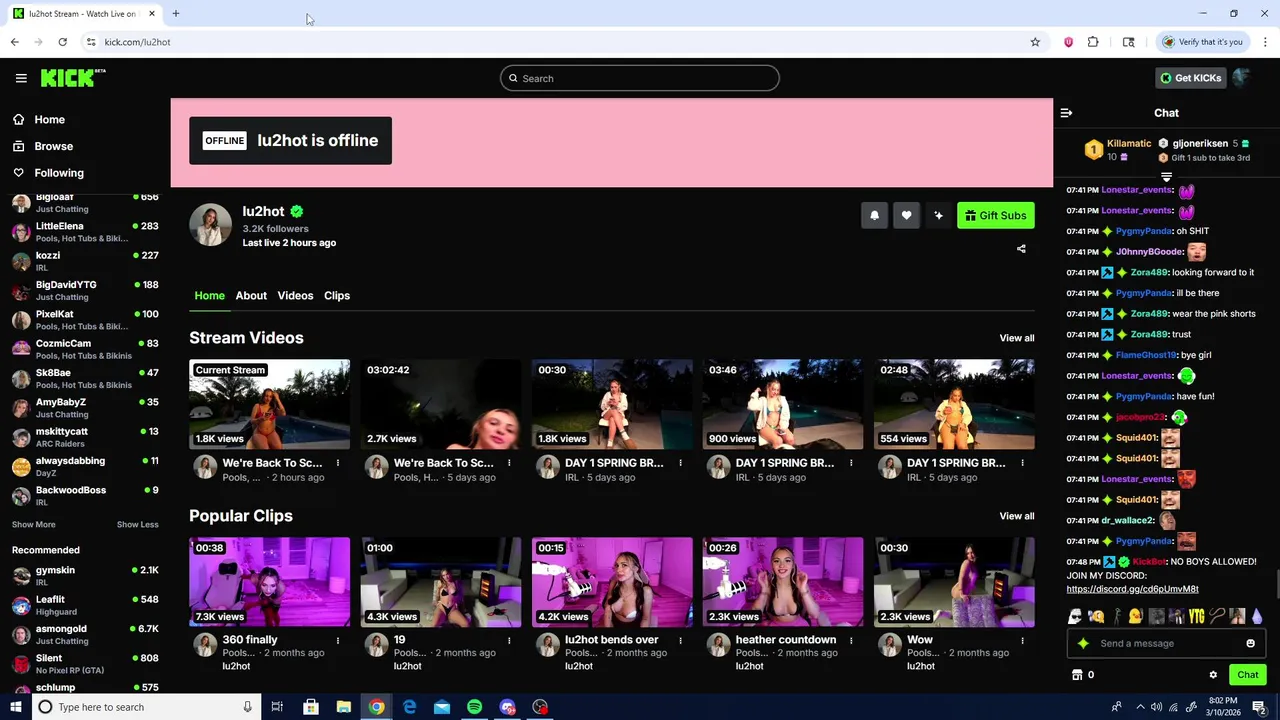Open File Explorer from taskbar

(x=343, y=707)
